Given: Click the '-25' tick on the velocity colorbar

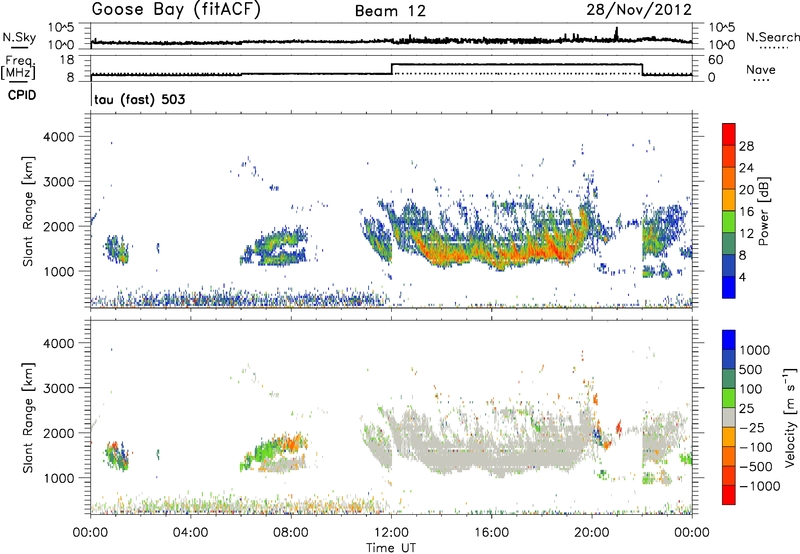Looking at the screenshot, I should tap(753, 427).
